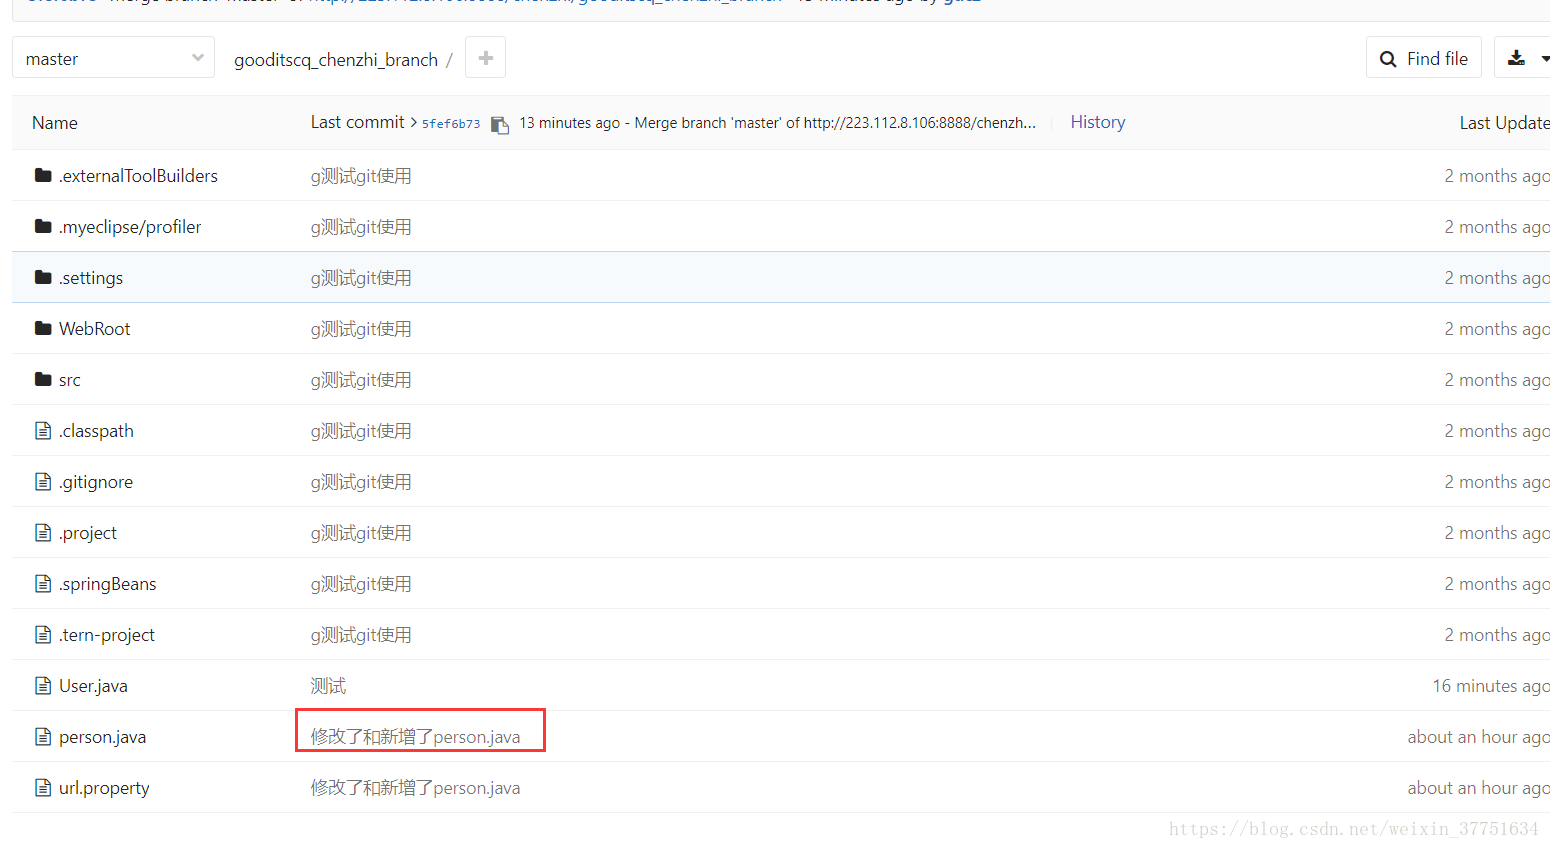
Task: Click the .classpath file icon
Action: tap(43, 430)
